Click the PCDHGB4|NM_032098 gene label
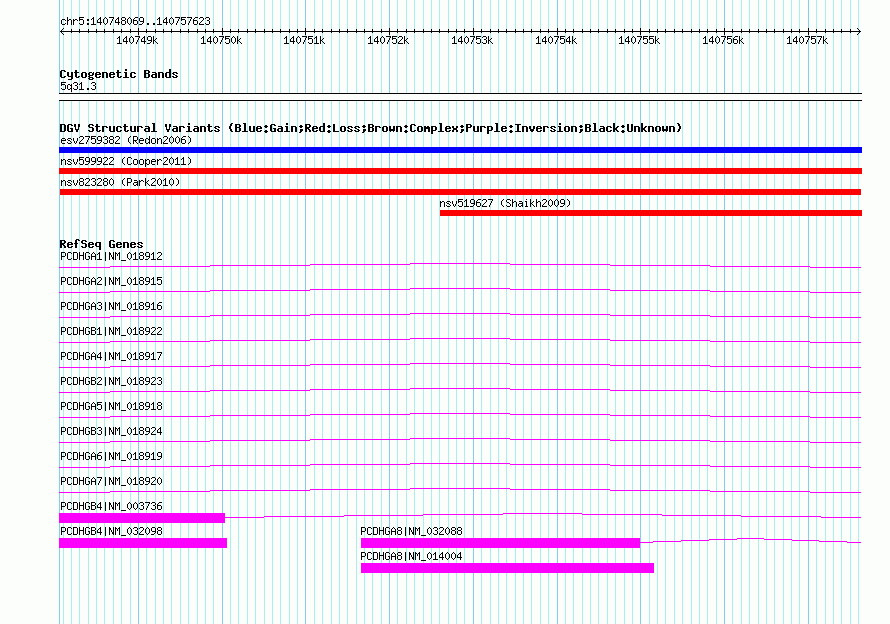This screenshot has width=890, height=624. click(x=111, y=531)
